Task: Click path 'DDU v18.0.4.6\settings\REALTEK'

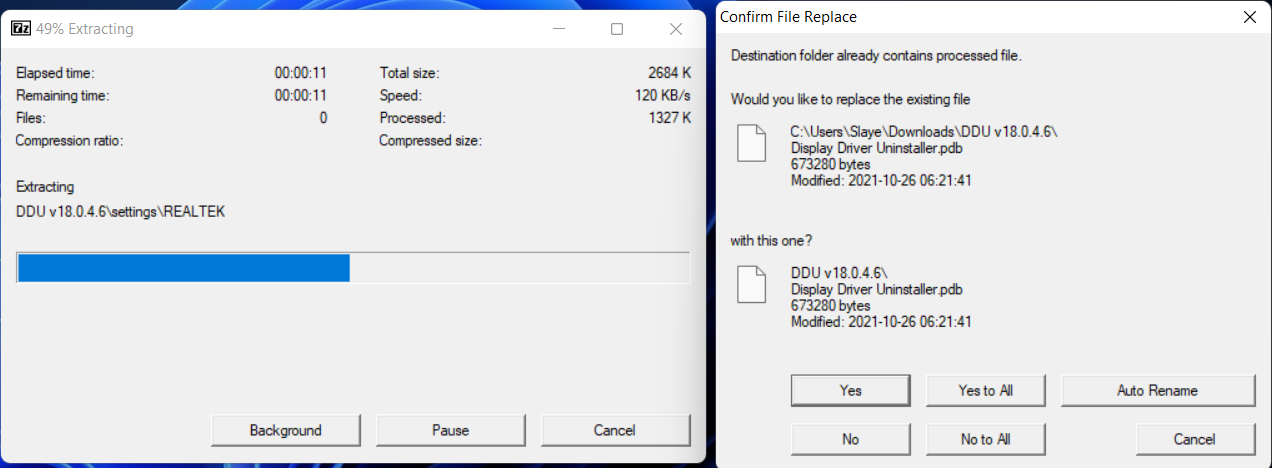Action: pos(121,212)
